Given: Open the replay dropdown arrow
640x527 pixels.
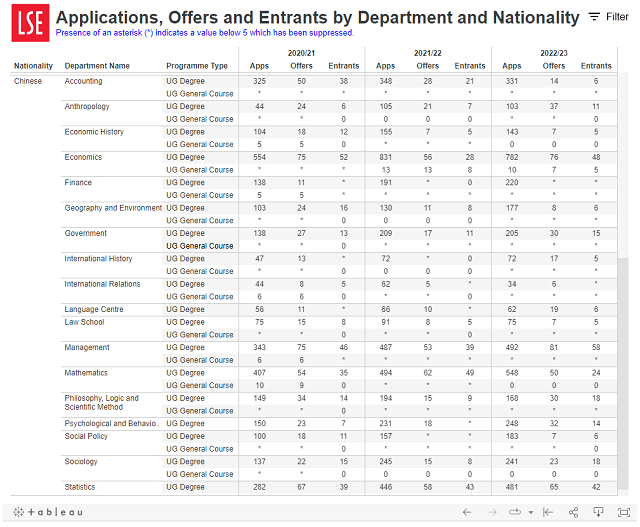Looking at the screenshot, I should (531, 512).
